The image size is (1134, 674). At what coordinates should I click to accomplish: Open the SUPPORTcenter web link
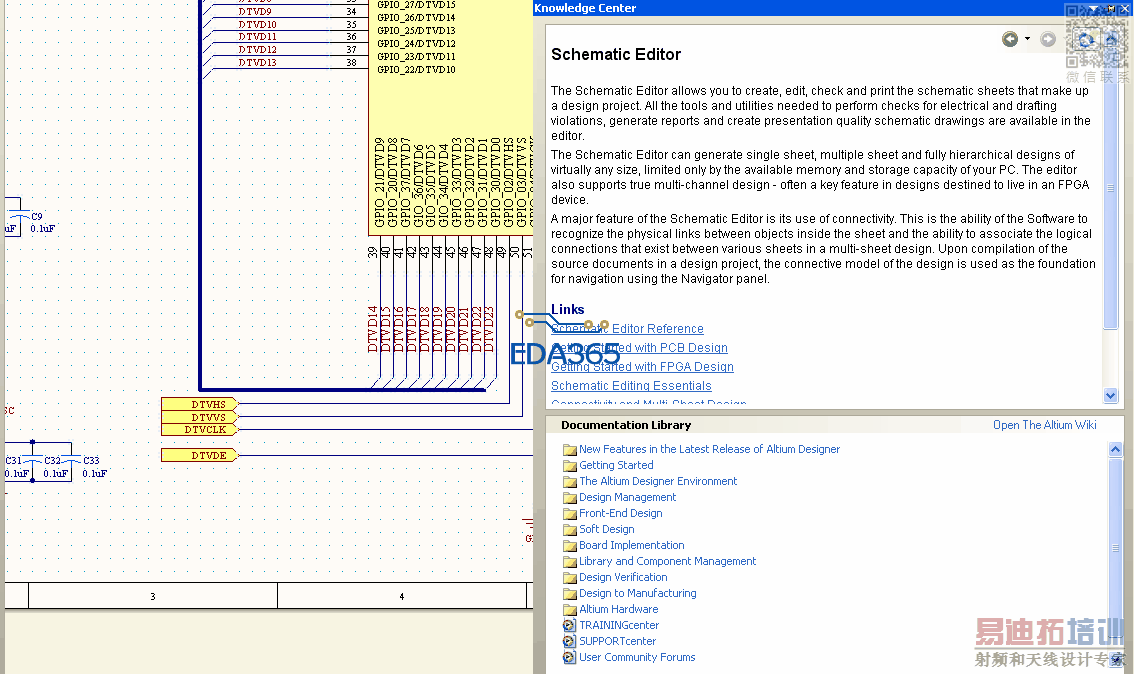[618, 641]
